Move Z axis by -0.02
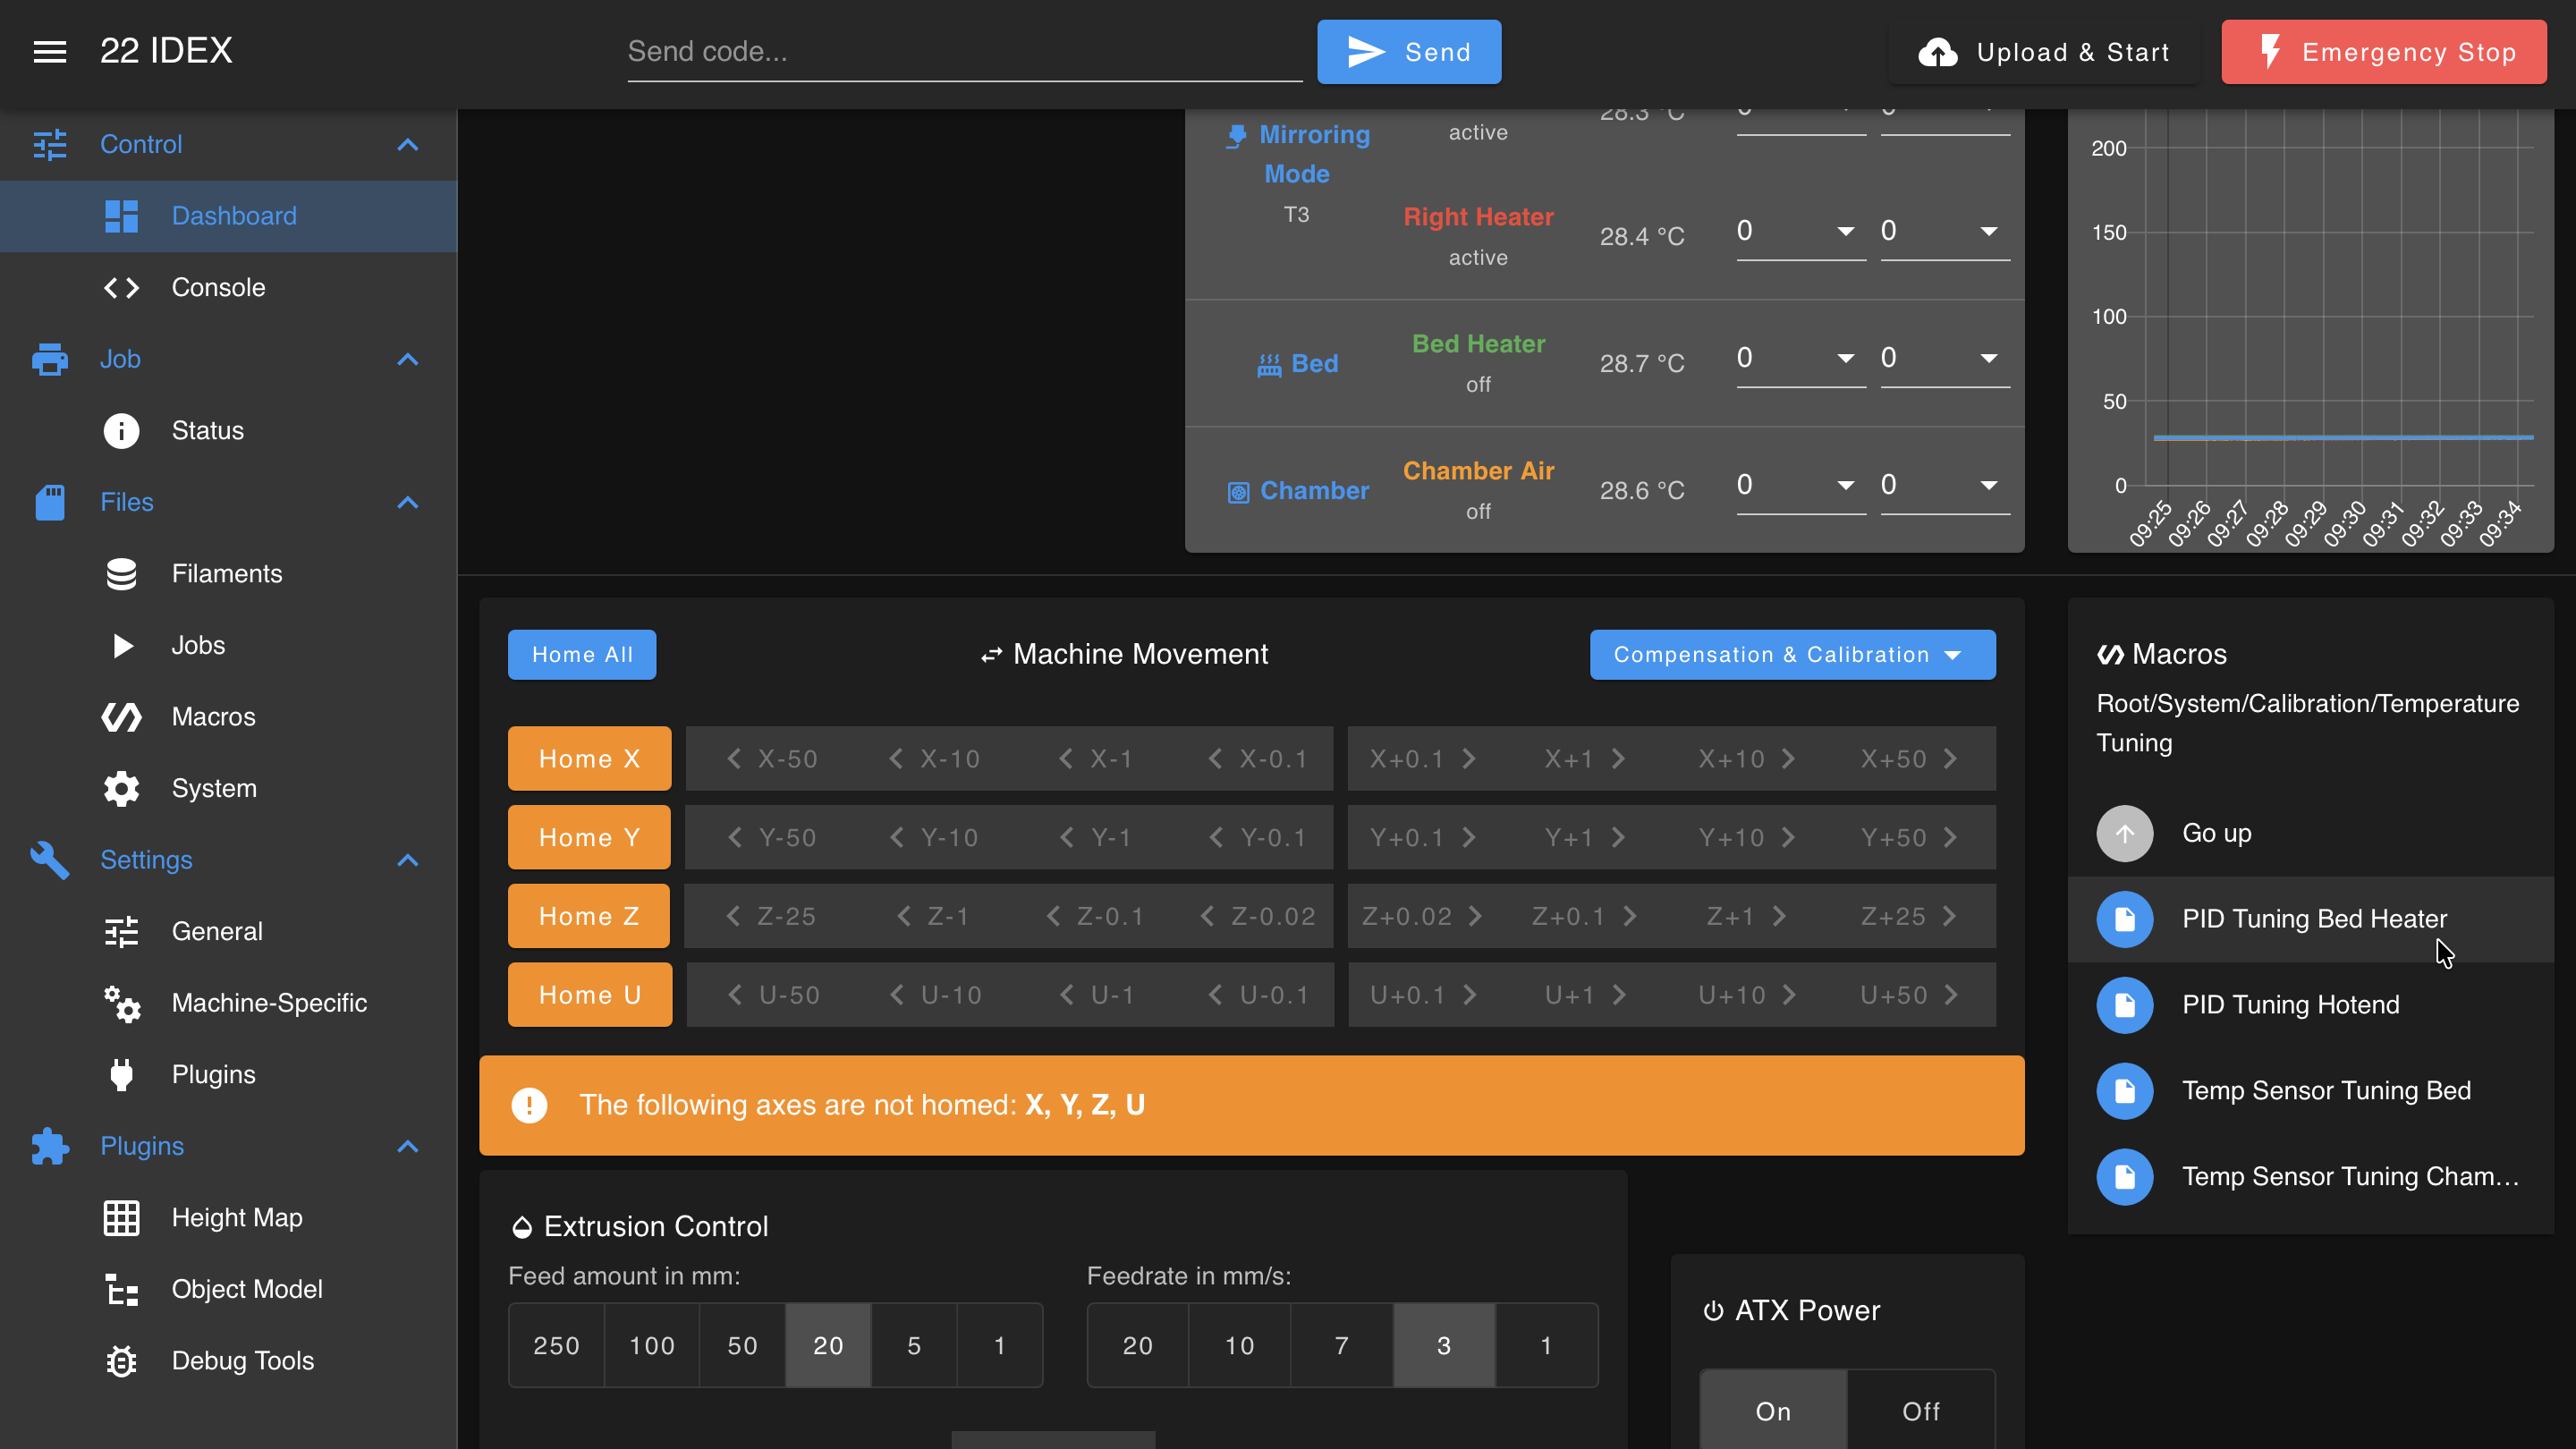This screenshot has height=1449, width=2576. (x=1258, y=916)
